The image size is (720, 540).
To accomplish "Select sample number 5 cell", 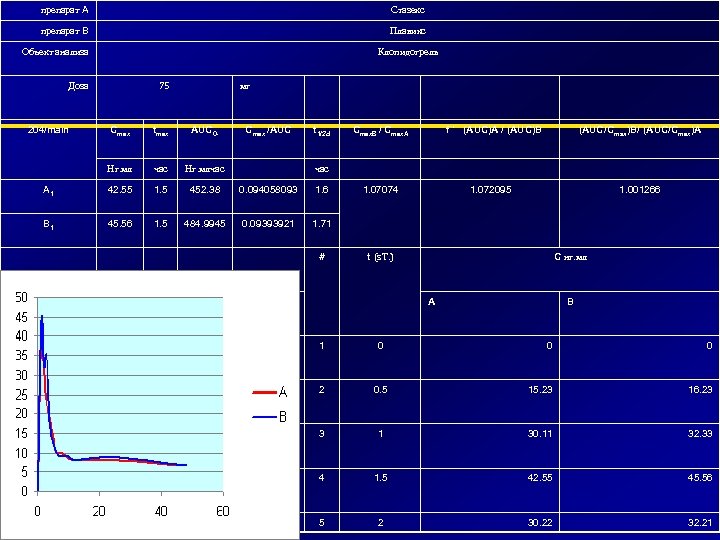I will point(322,523).
